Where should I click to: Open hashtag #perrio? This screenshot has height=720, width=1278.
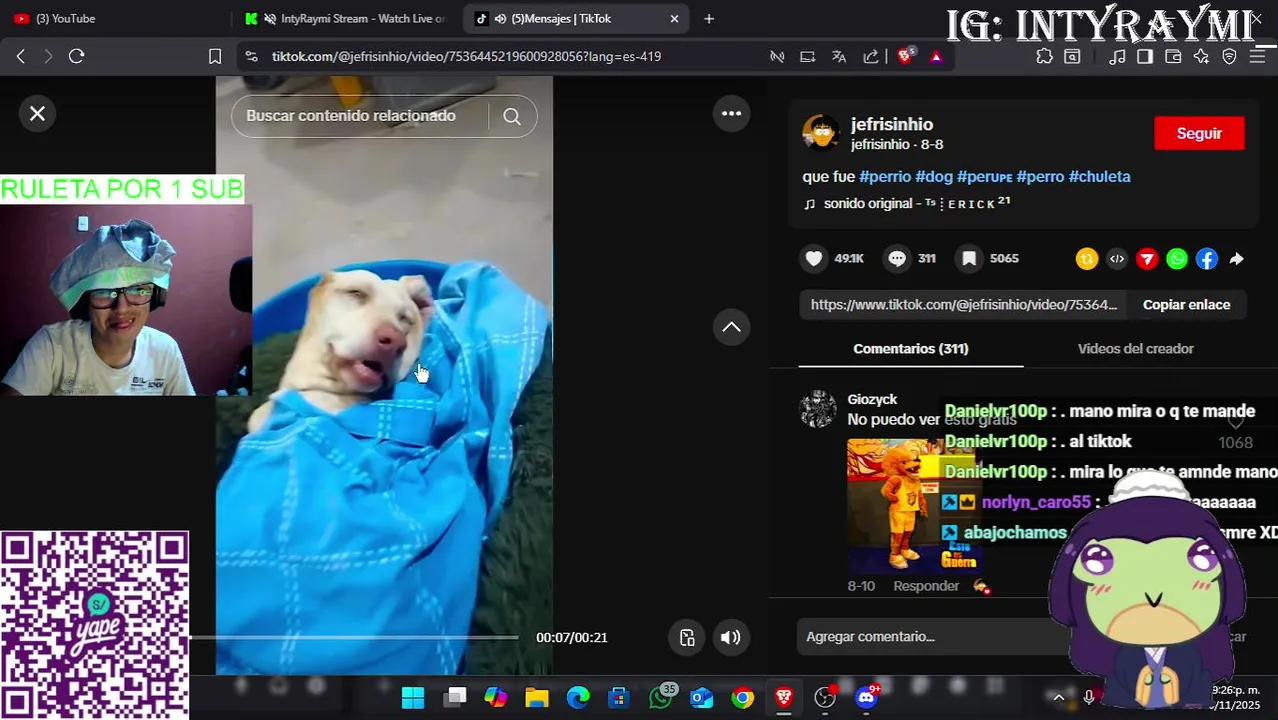885,177
